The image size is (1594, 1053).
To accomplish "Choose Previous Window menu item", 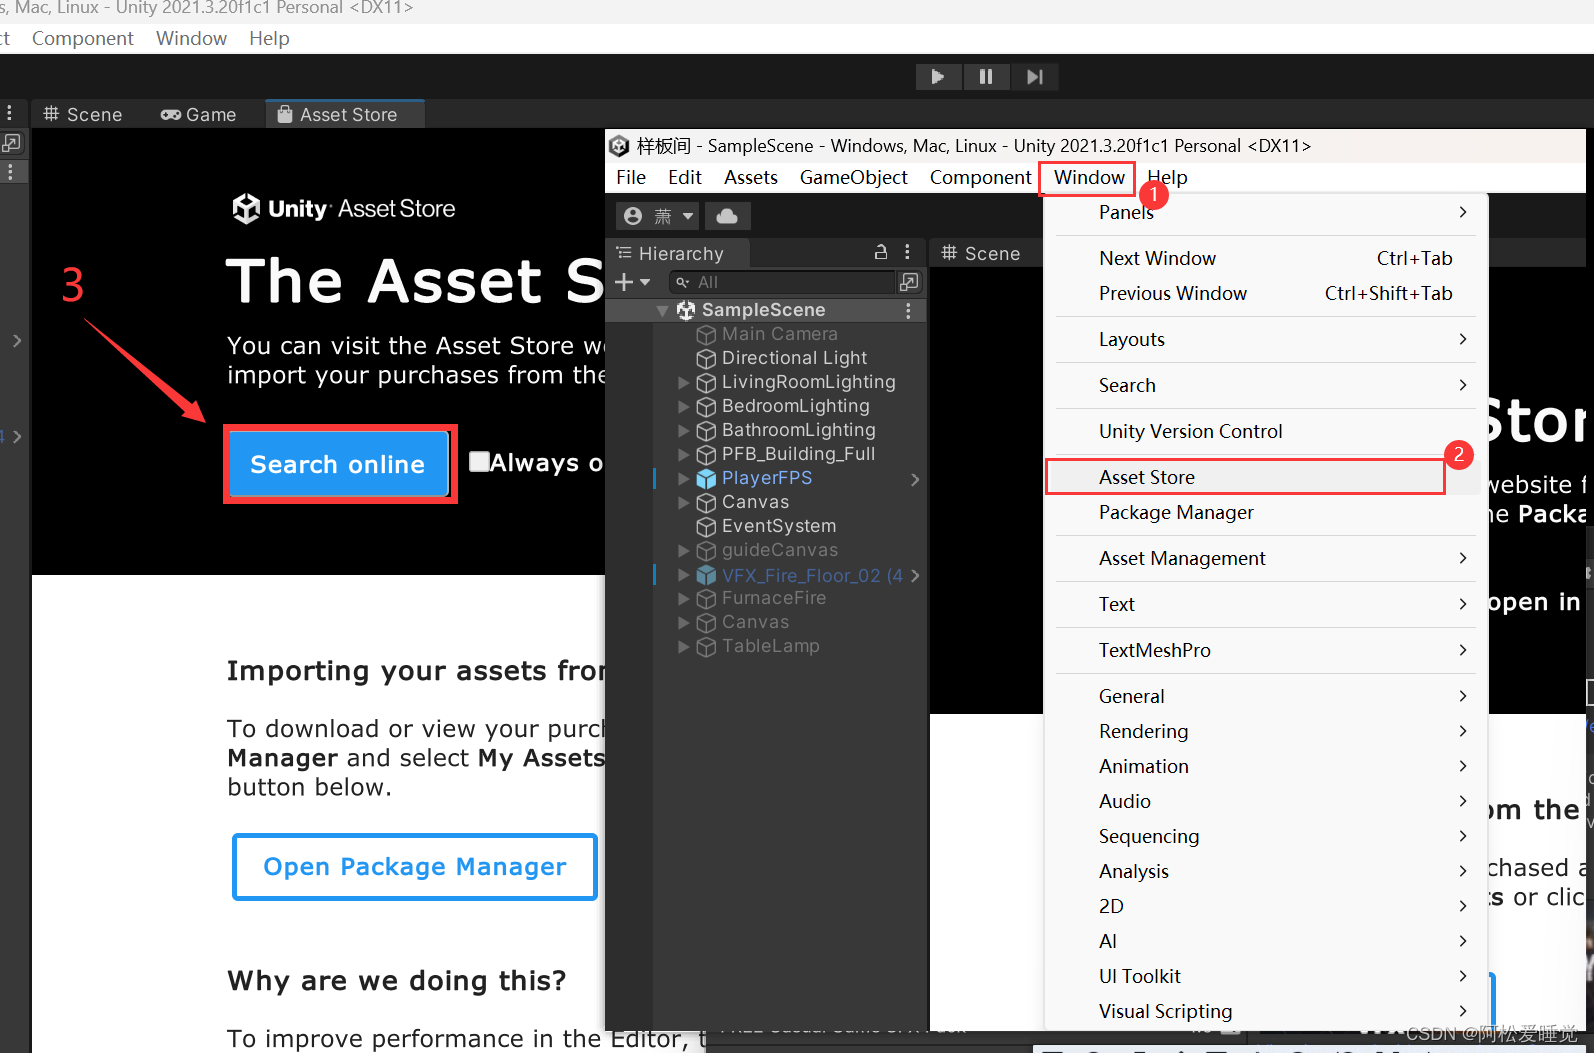I will tap(1267, 293).
